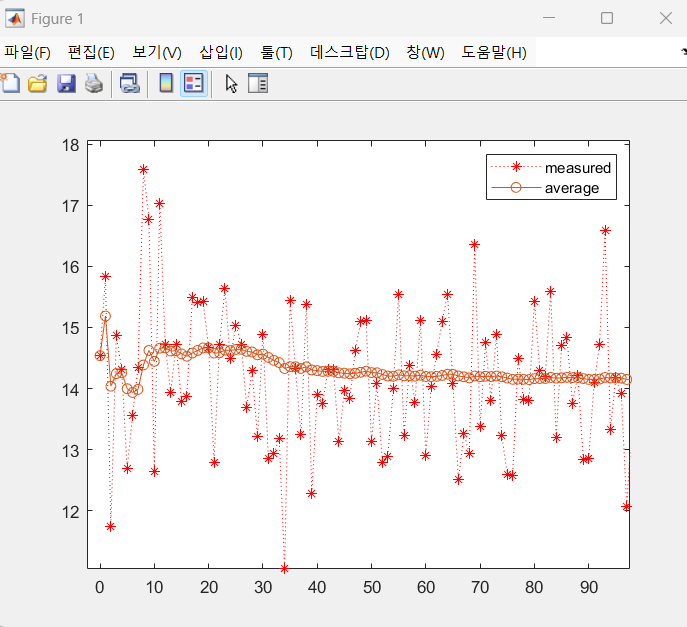Click the y-axis tick label 18
The image size is (687, 627).
(x=71, y=145)
